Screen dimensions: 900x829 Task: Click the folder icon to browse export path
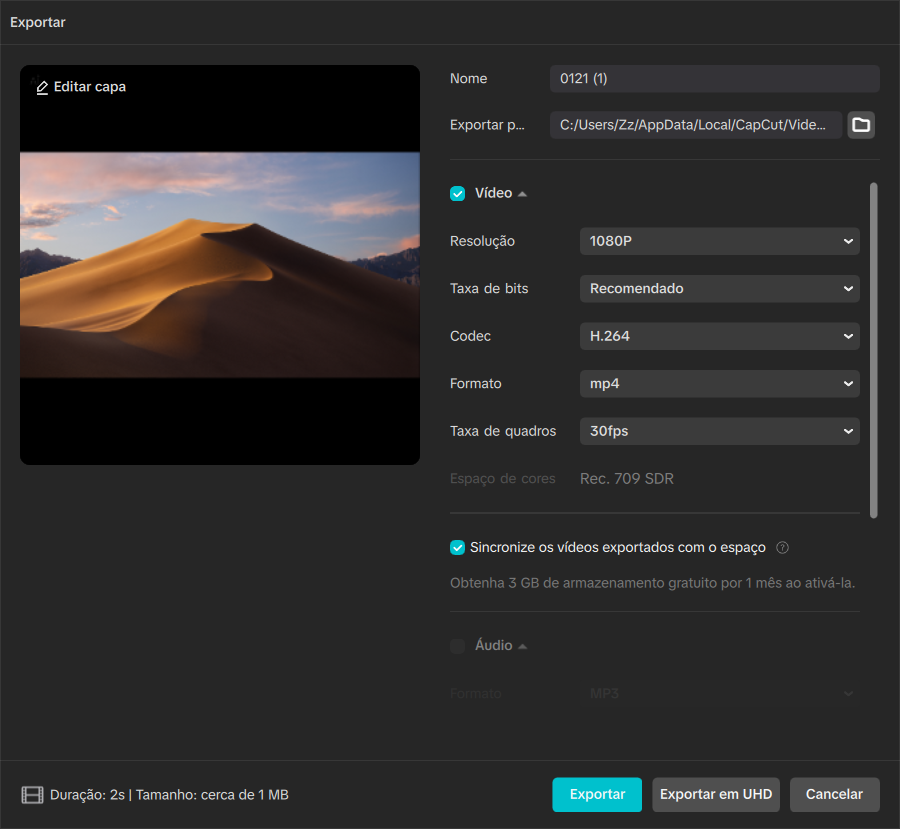point(860,125)
